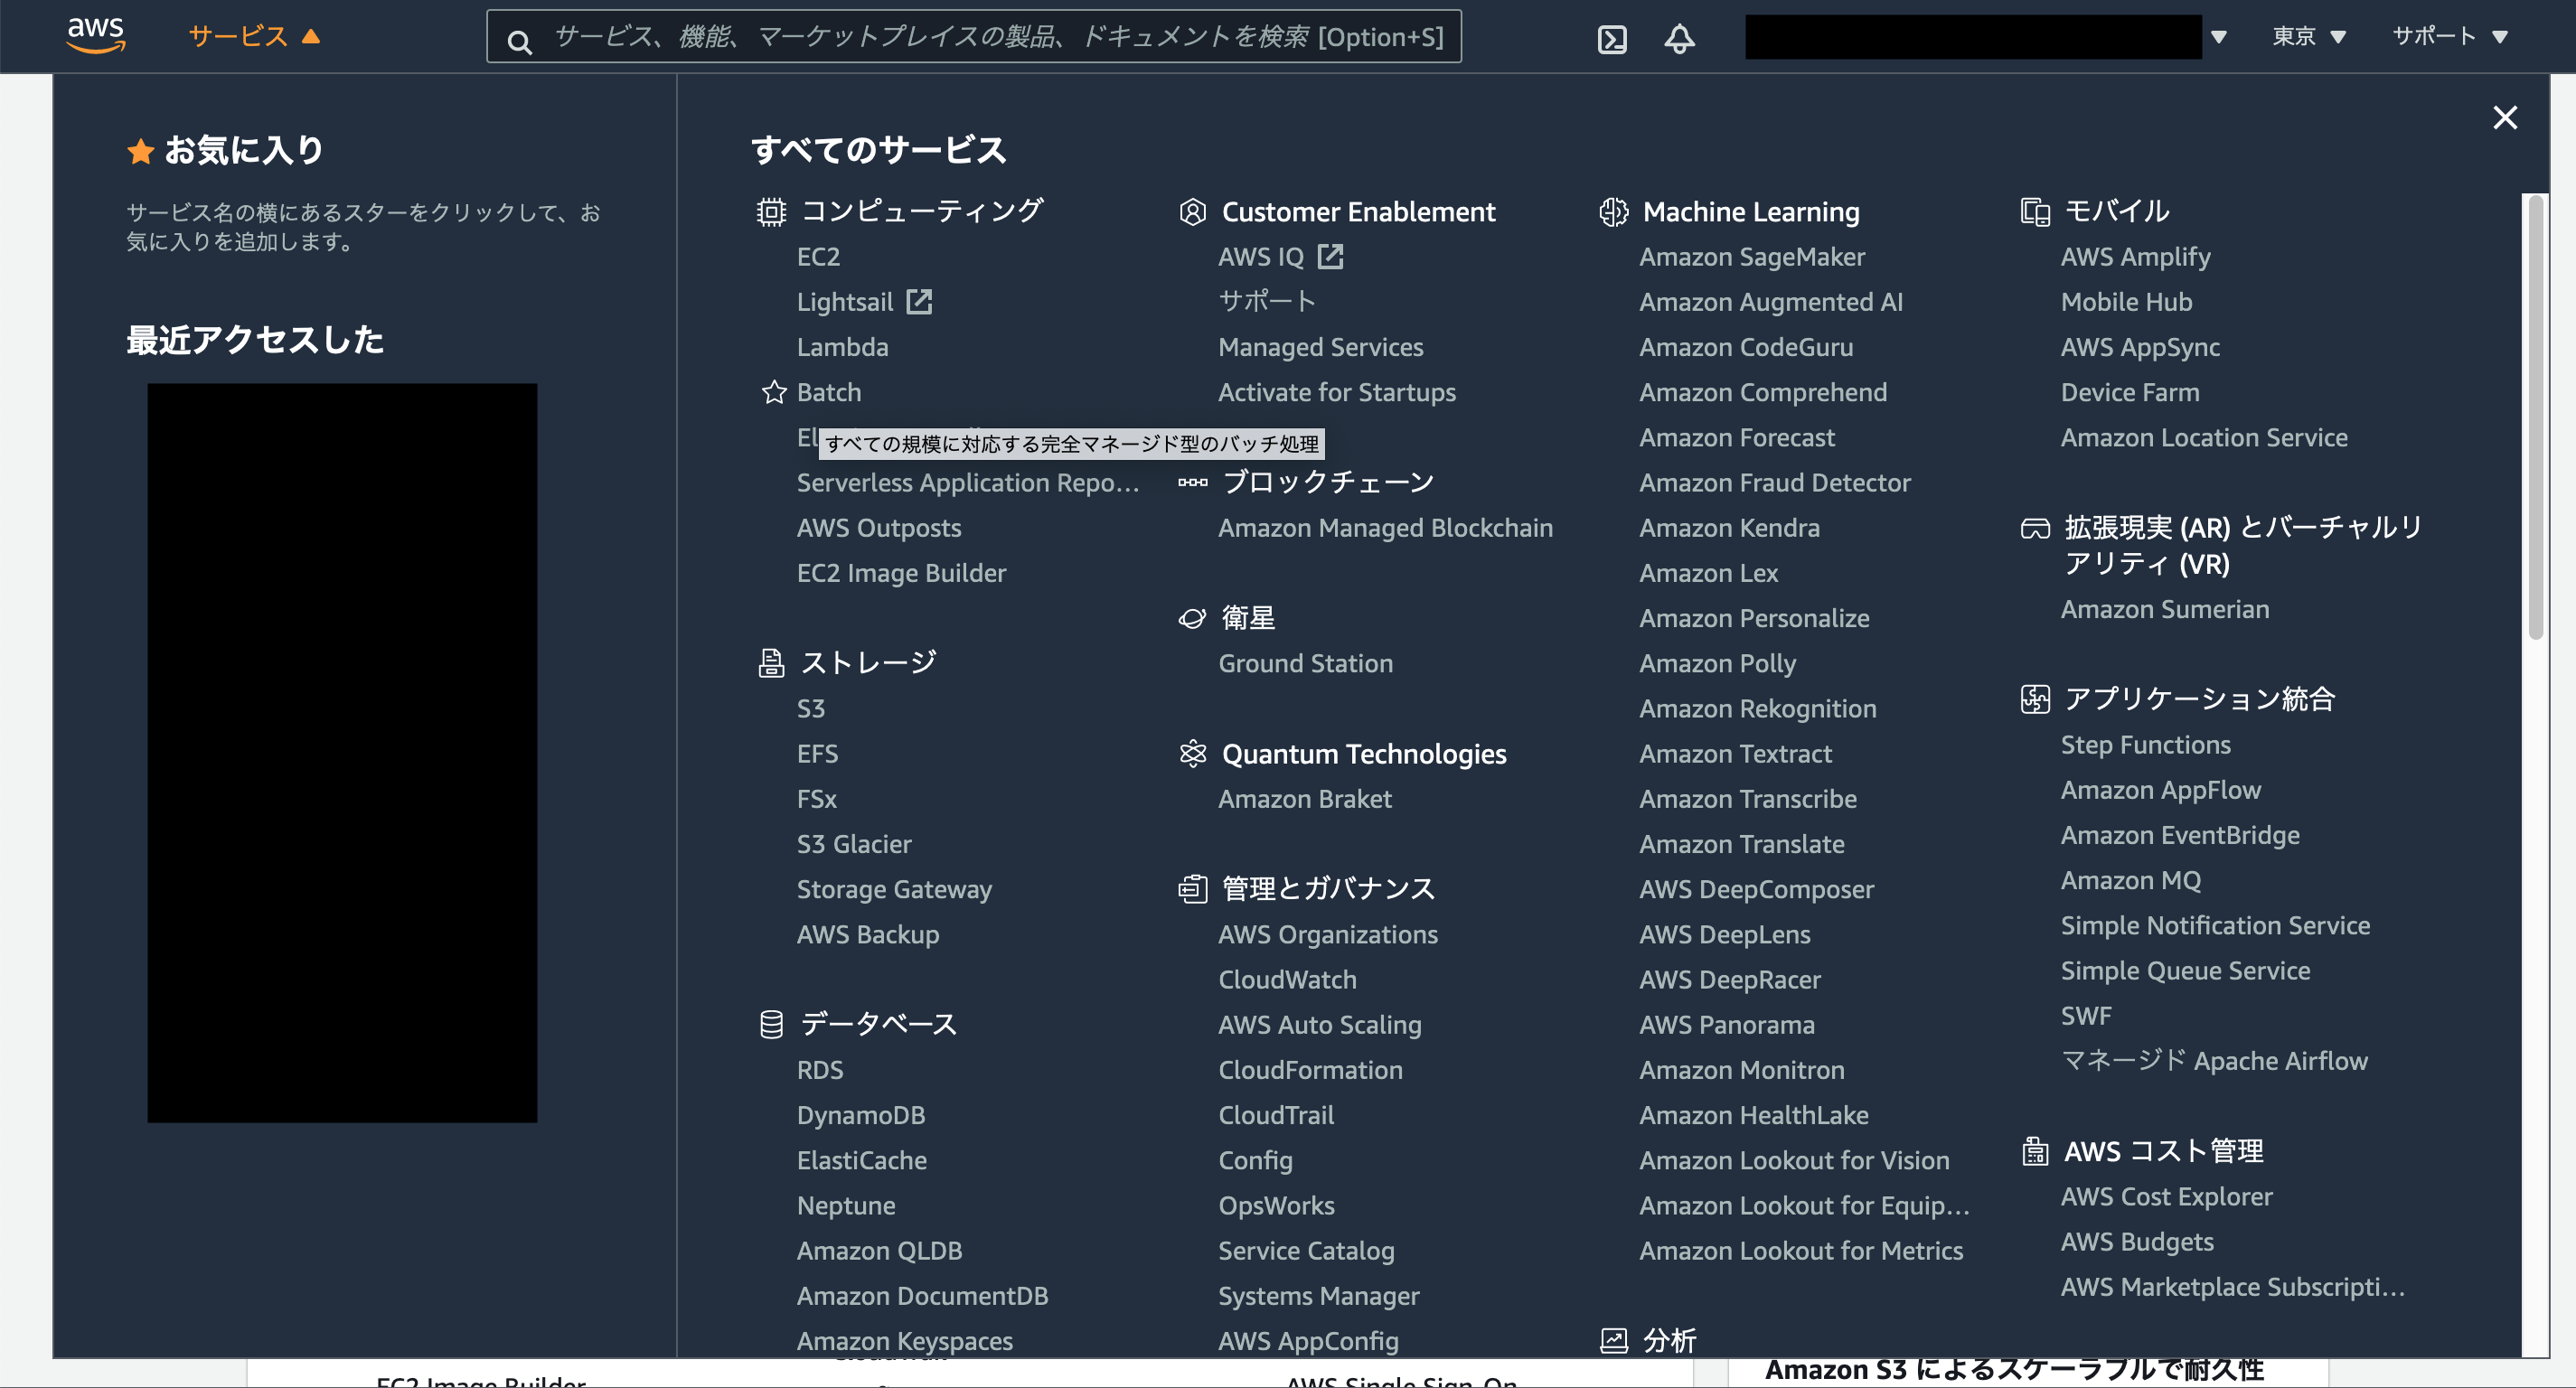Viewport: 2576px width, 1388px height.
Task: Click the アプリケーション統合 category icon
Action: click(x=2035, y=699)
